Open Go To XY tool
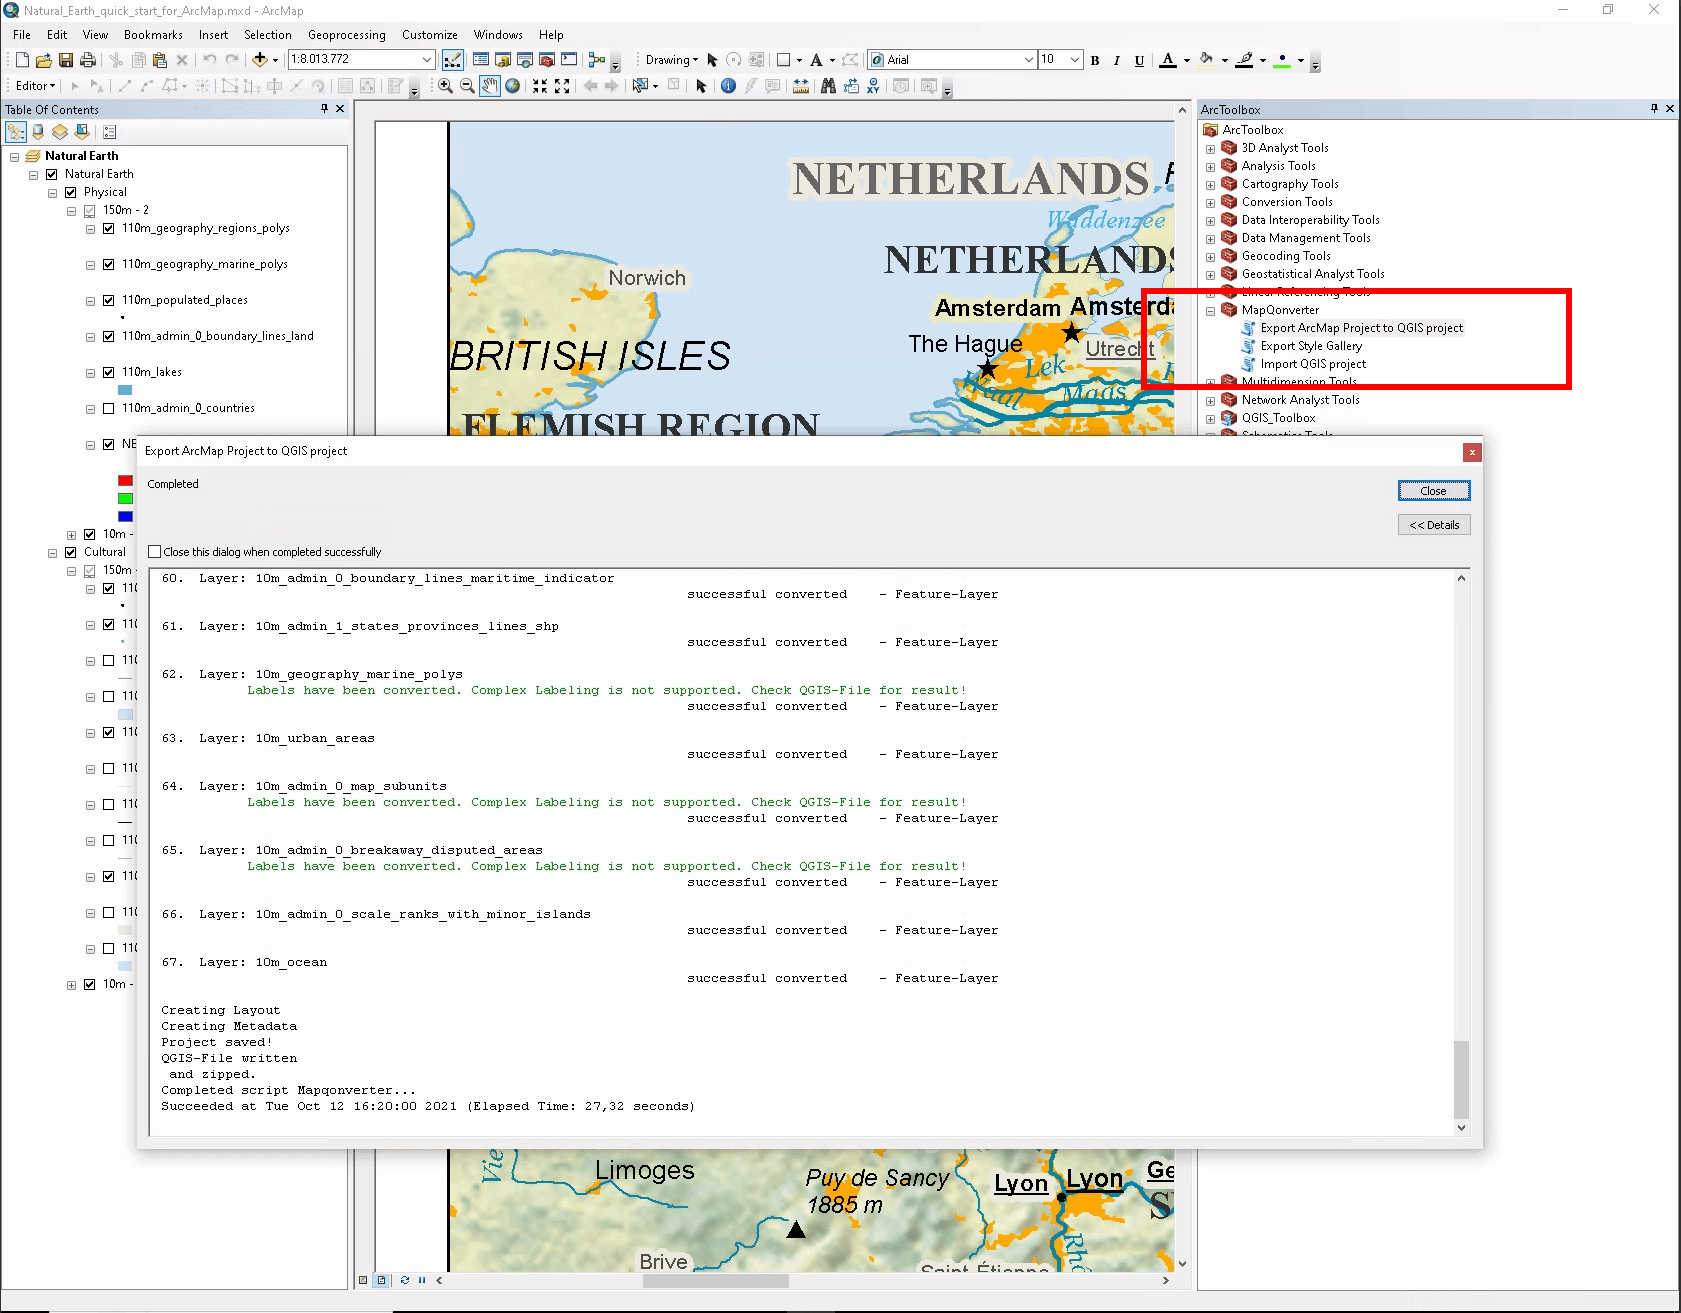Image resolution: width=1681 pixels, height=1313 pixels. (x=873, y=86)
